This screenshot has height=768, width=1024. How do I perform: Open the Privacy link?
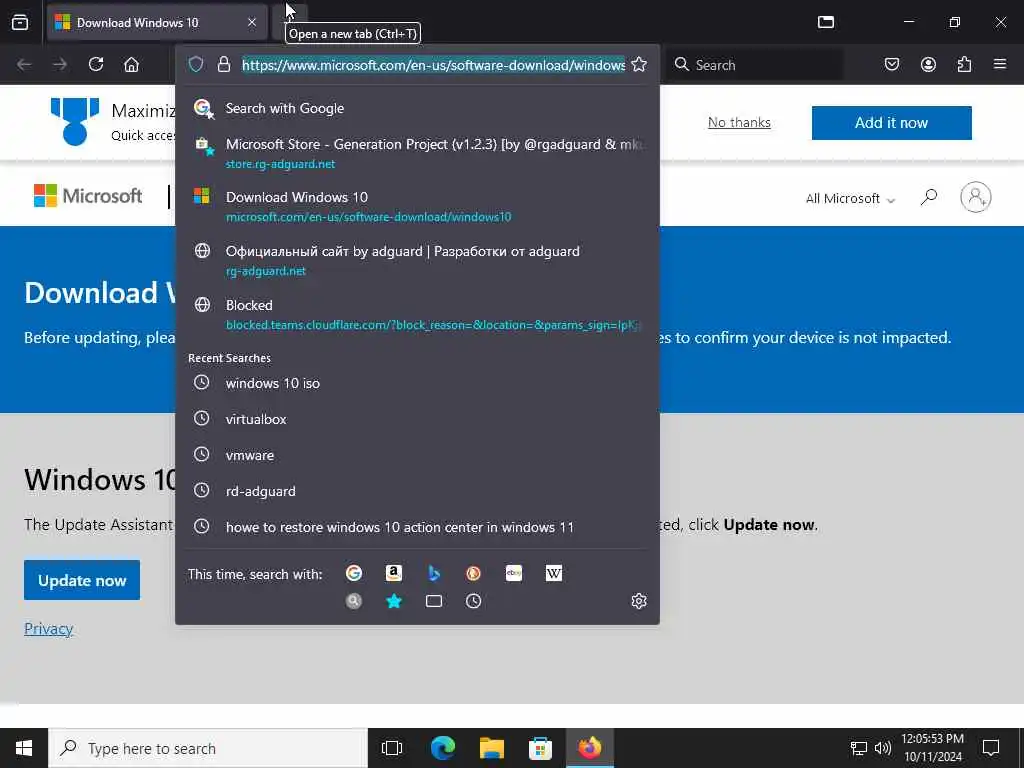(48, 628)
